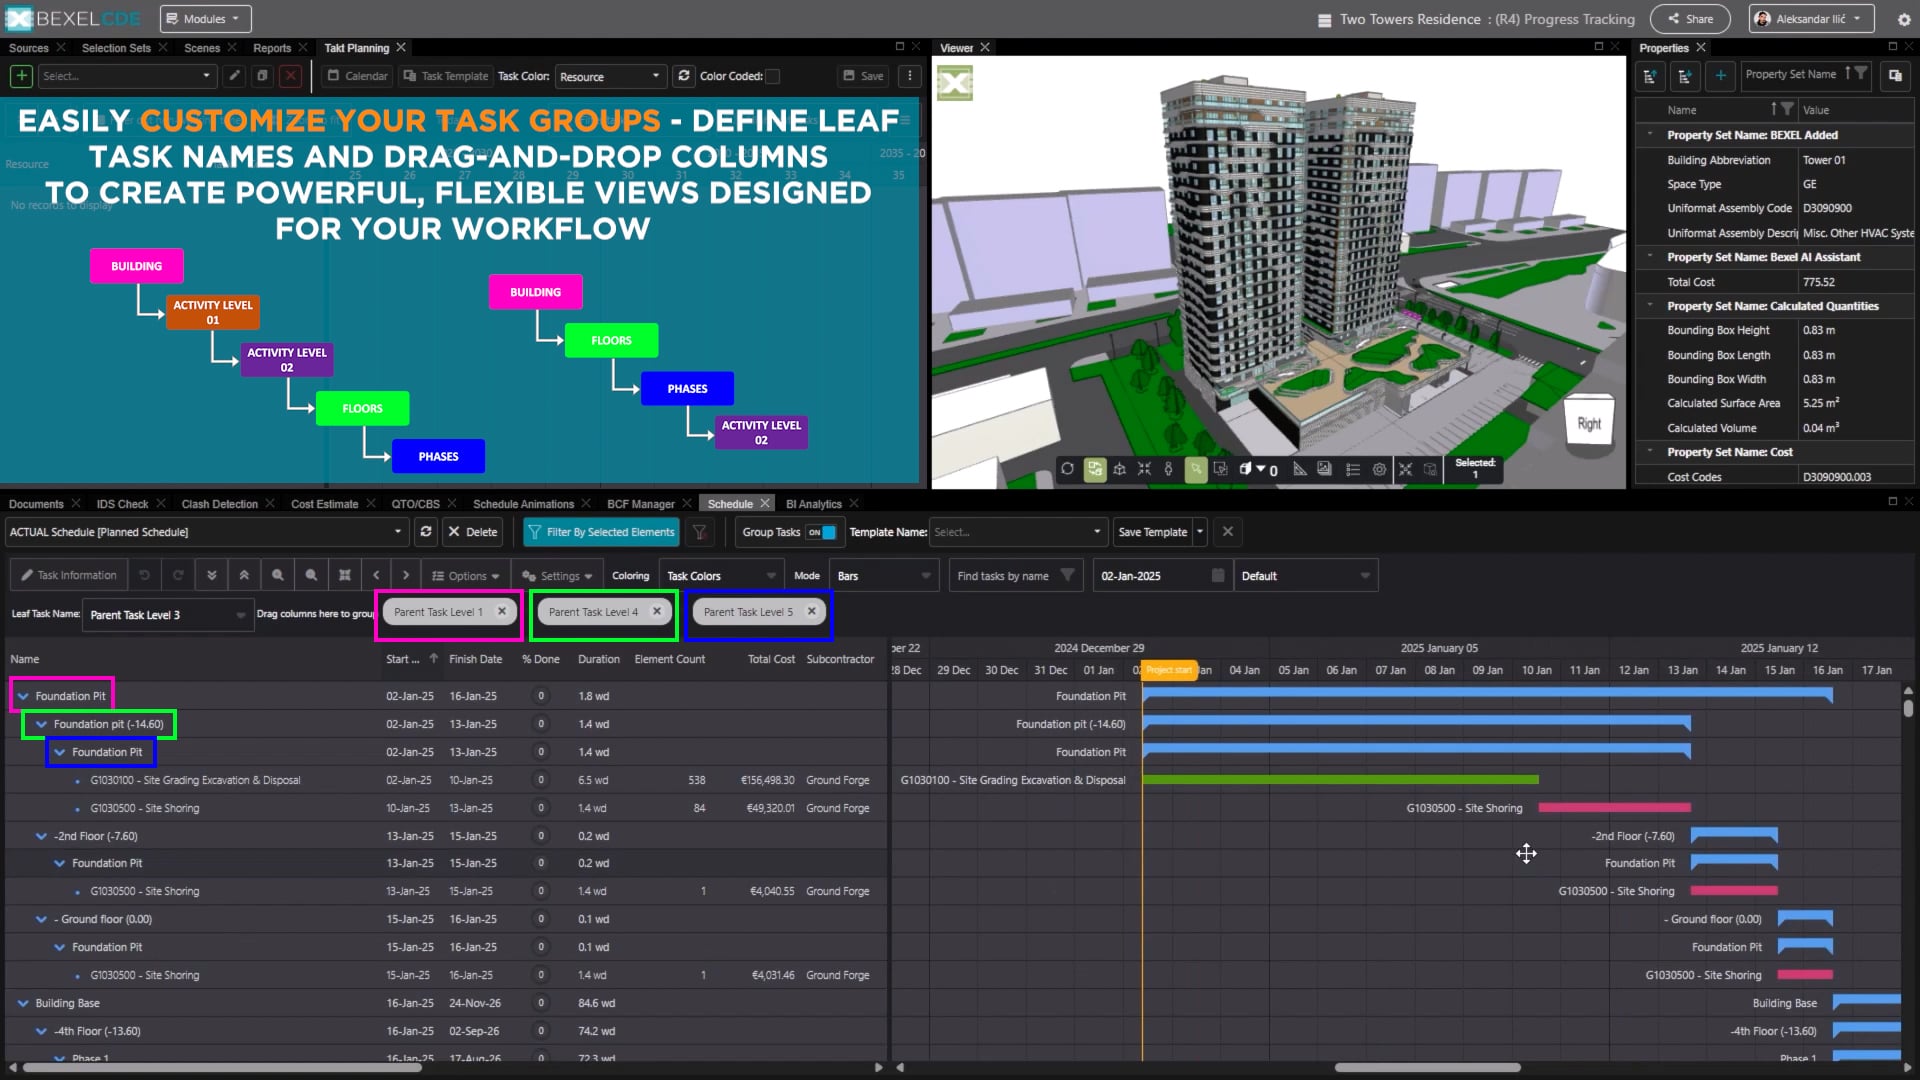Switch to the Clash Detection tab
The image size is (1920, 1080).
(220, 504)
